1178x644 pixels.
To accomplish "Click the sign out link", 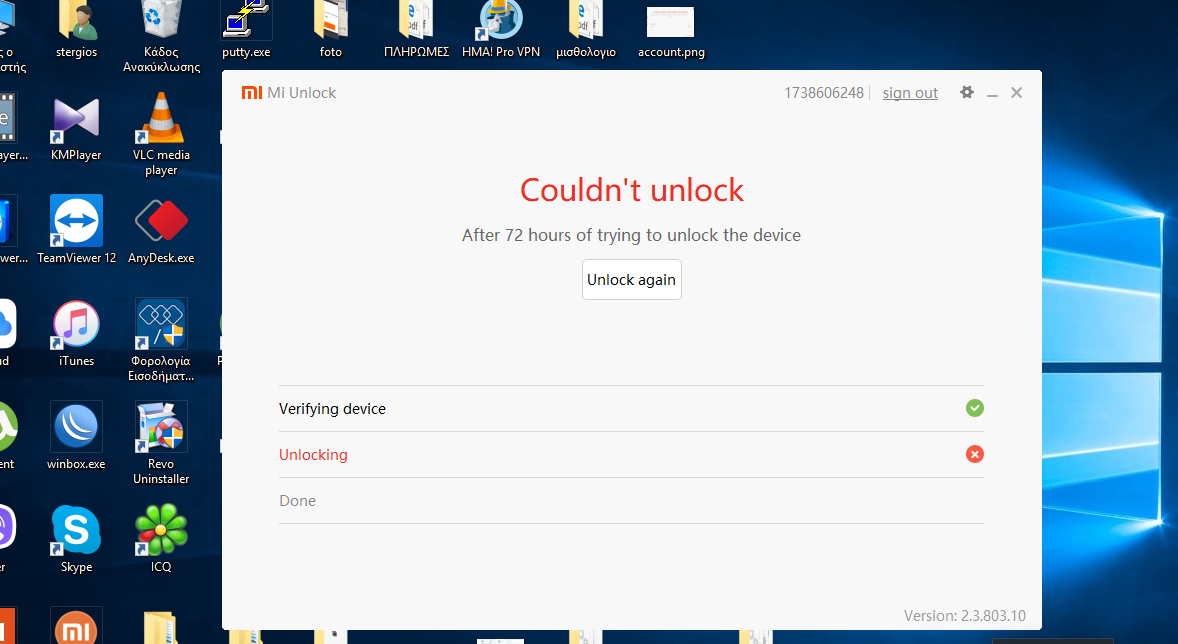I will click(x=910, y=93).
